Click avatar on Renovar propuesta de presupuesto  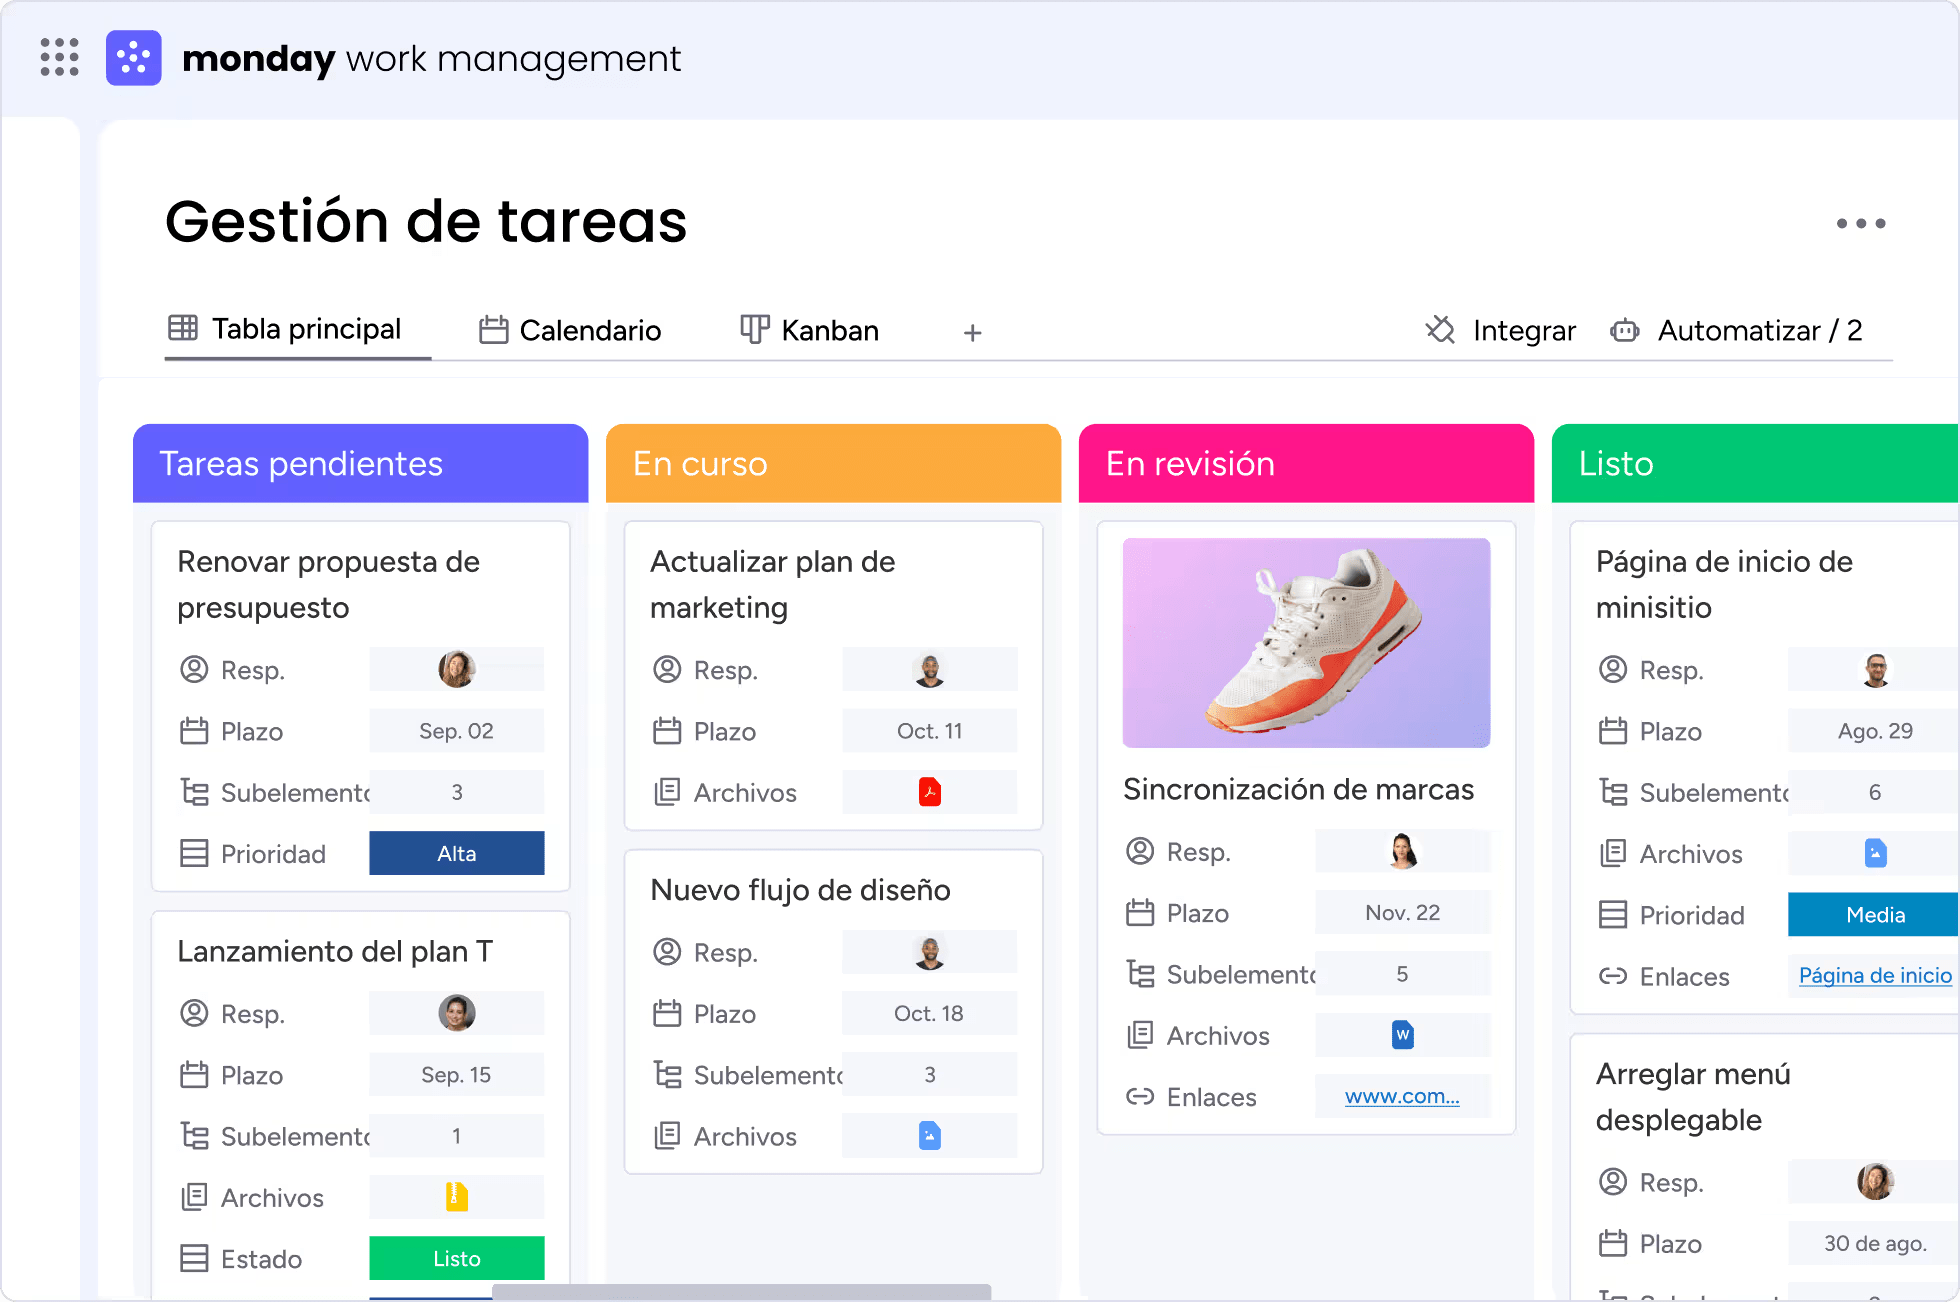pyautogui.click(x=457, y=669)
